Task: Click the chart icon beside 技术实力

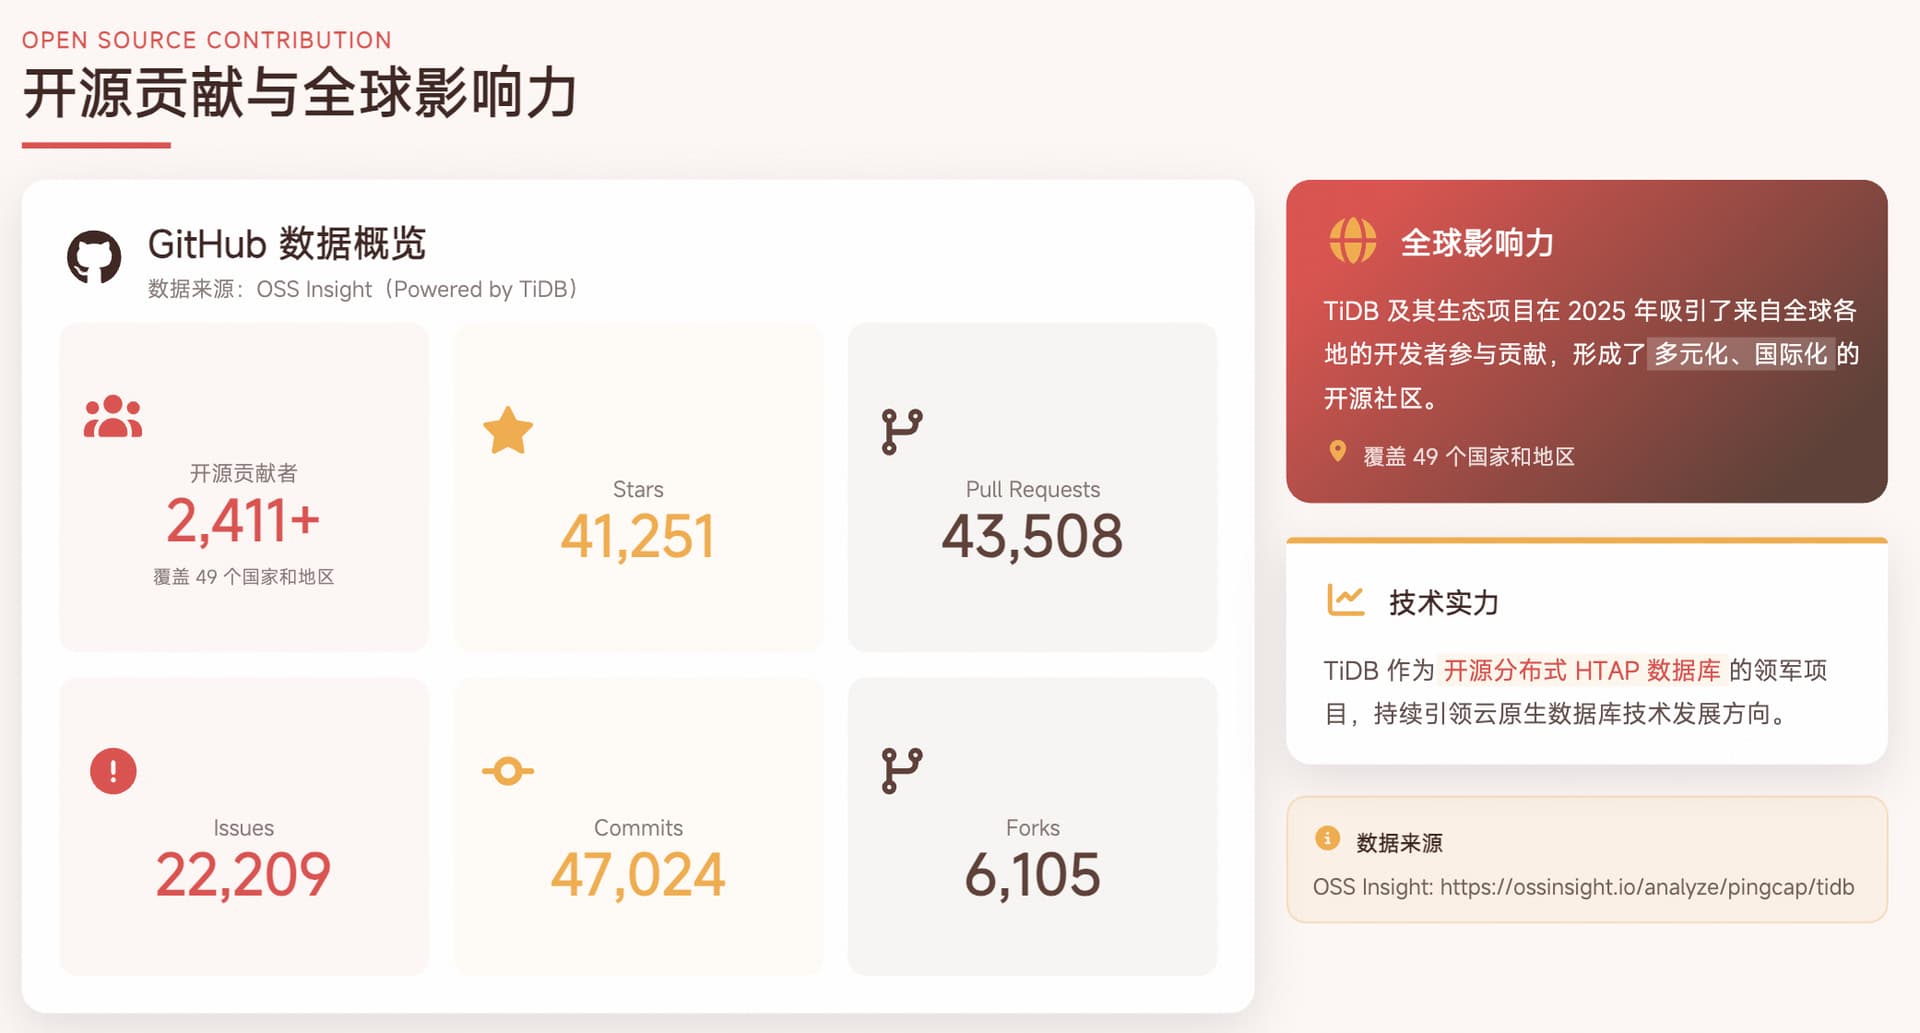Action: [x=1346, y=600]
